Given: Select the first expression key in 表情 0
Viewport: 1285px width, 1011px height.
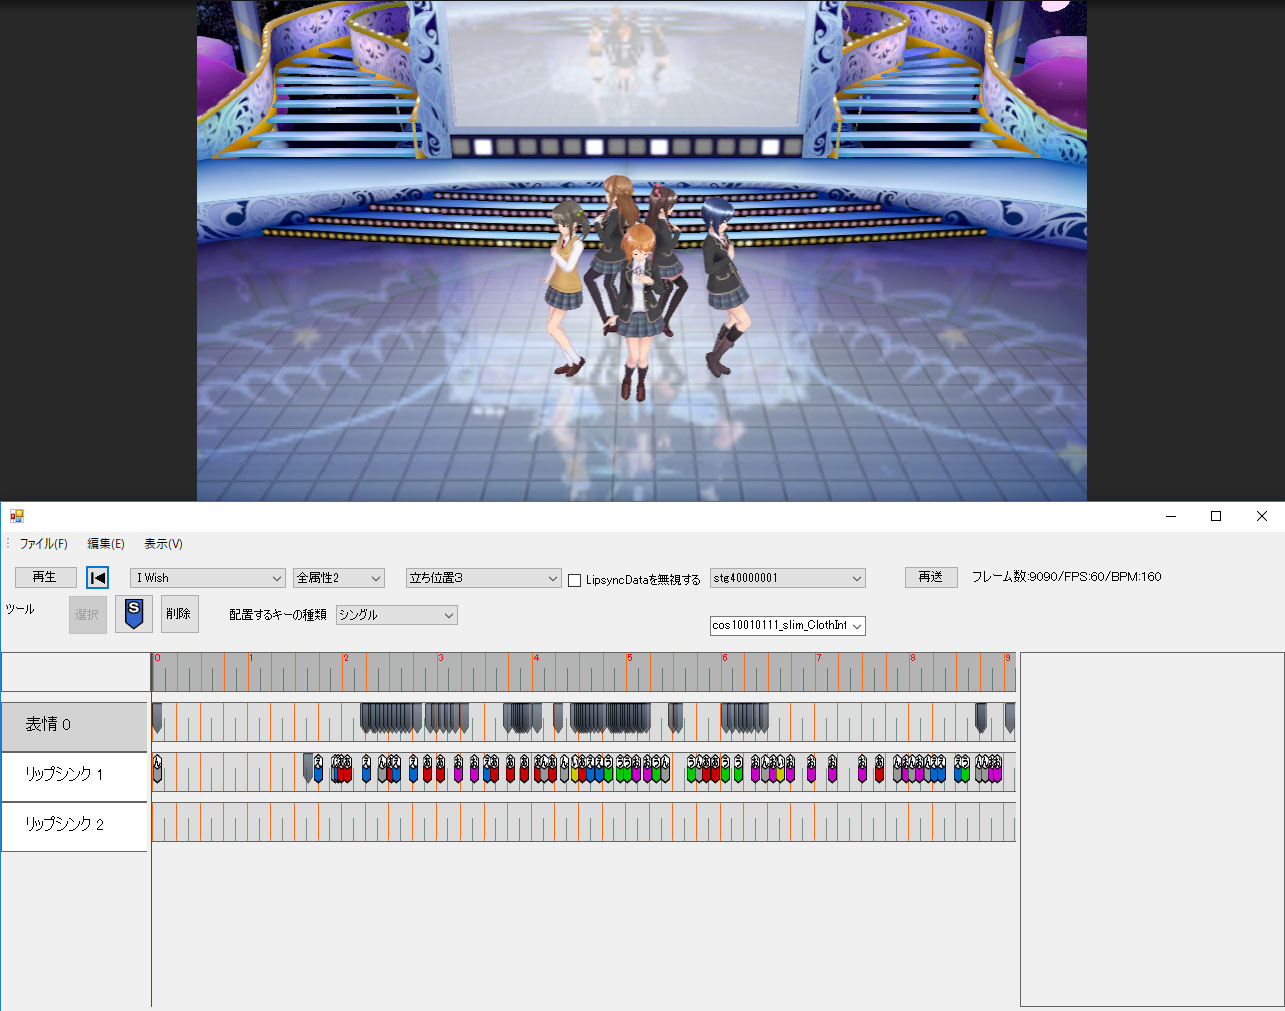Looking at the screenshot, I should [x=157, y=719].
